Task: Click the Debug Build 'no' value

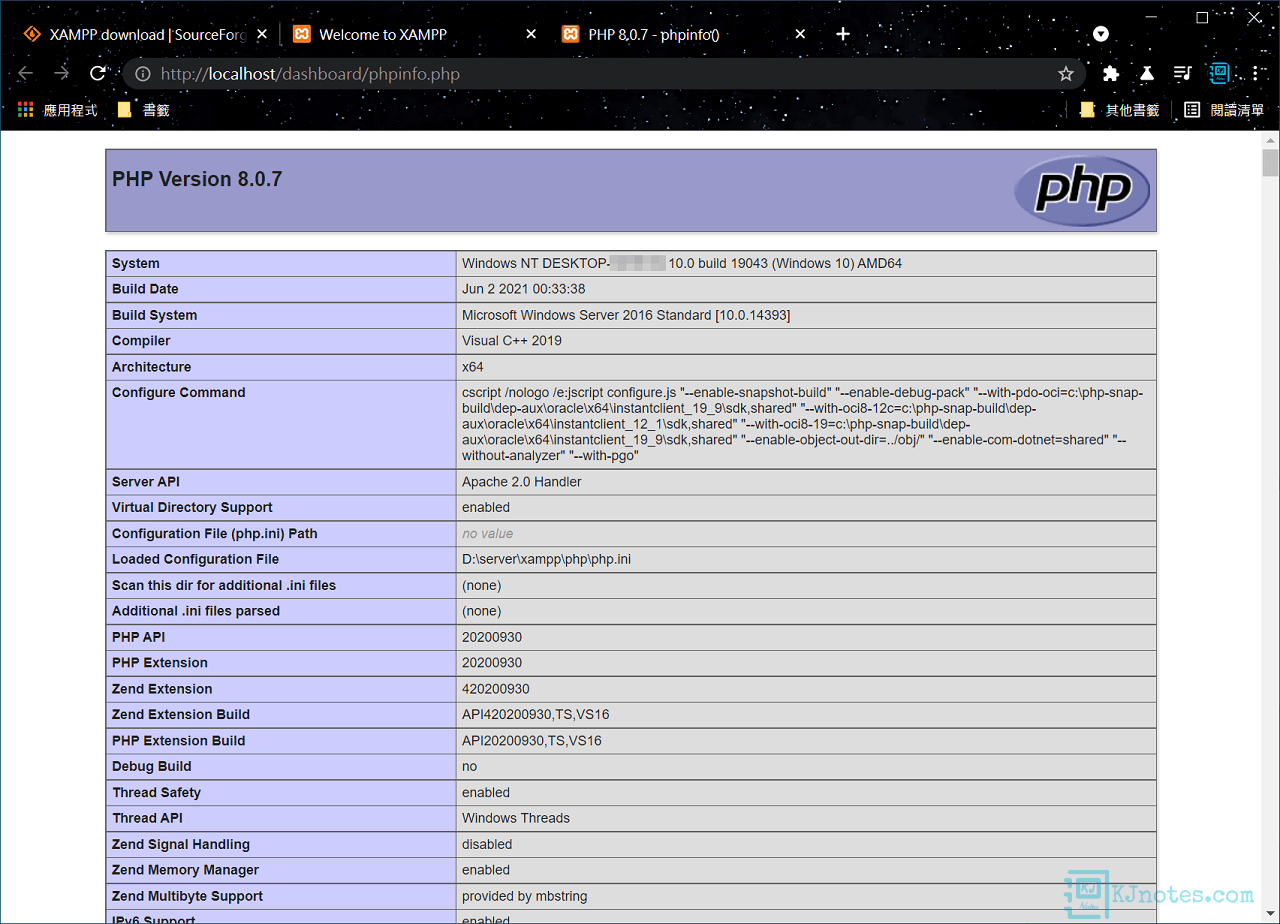Action: (470, 767)
